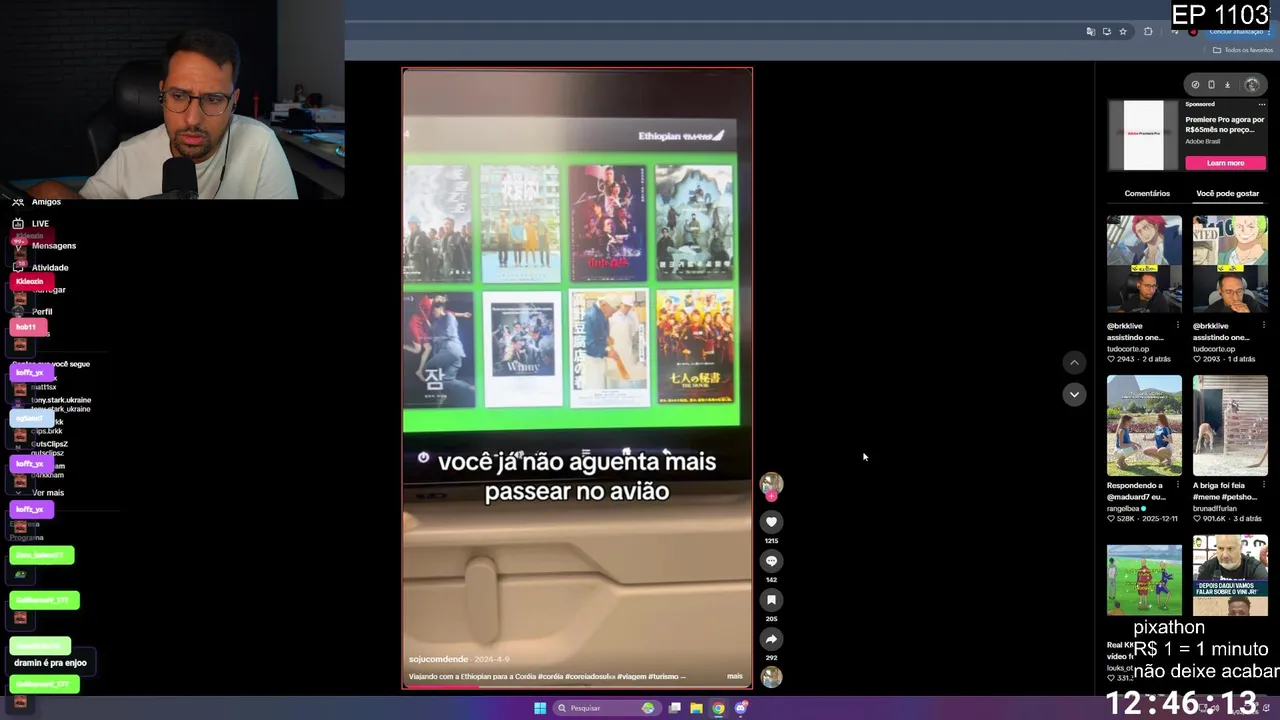Open the green-haired anime @brkklive thumbnail

click(x=1230, y=265)
